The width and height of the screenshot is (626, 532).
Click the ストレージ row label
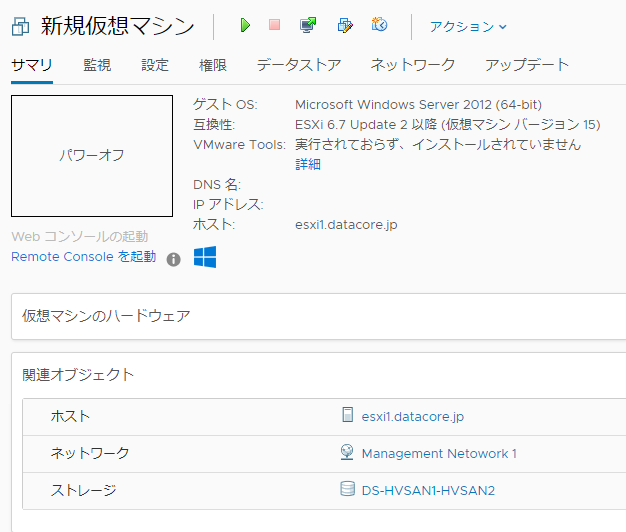83,490
